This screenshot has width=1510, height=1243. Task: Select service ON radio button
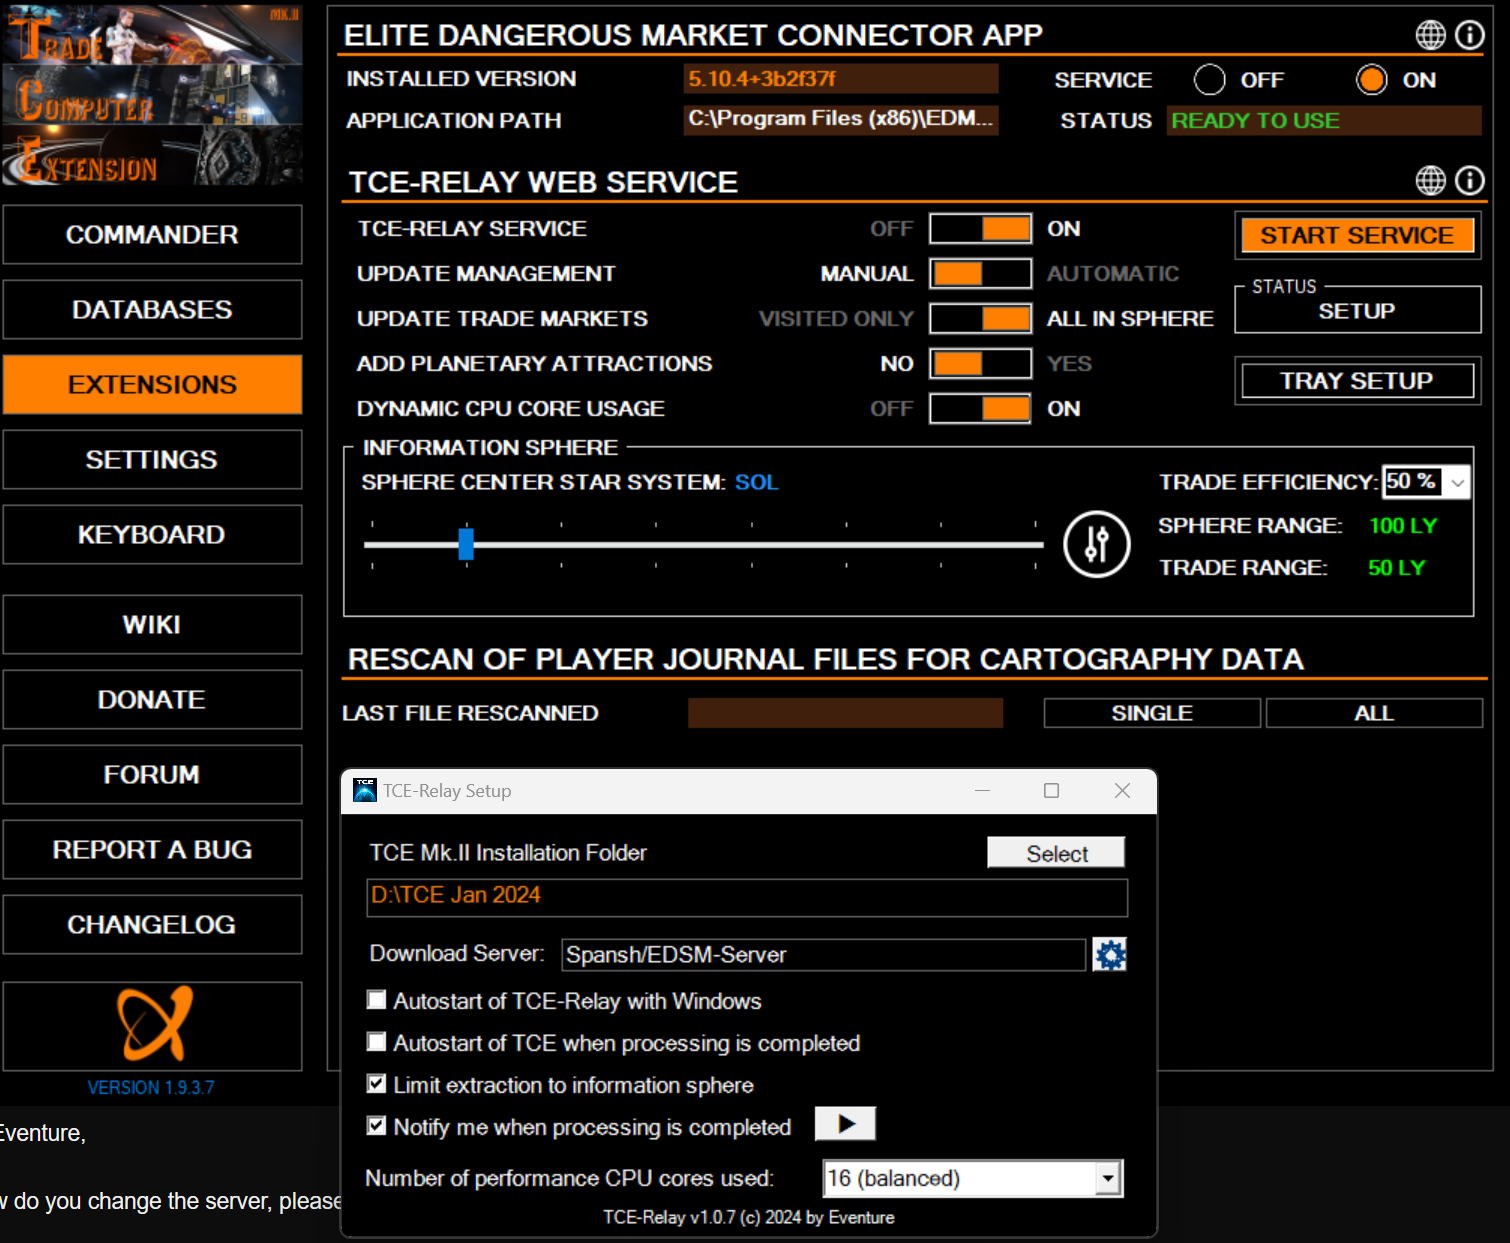(1371, 79)
